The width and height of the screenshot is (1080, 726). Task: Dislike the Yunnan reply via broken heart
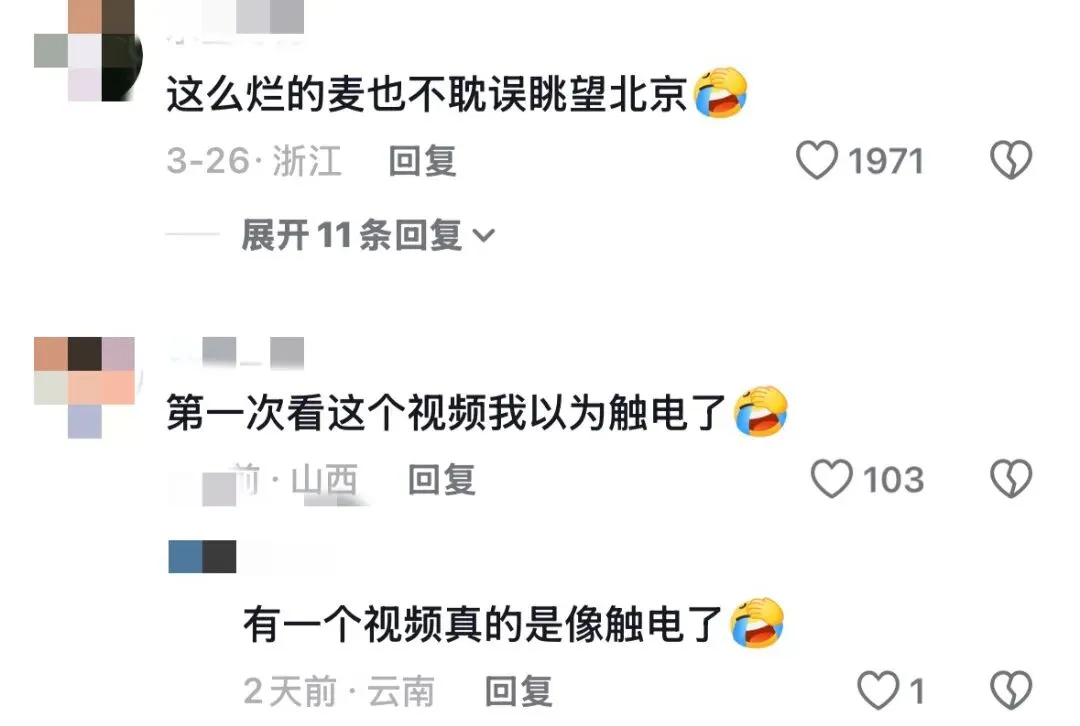point(1010,690)
